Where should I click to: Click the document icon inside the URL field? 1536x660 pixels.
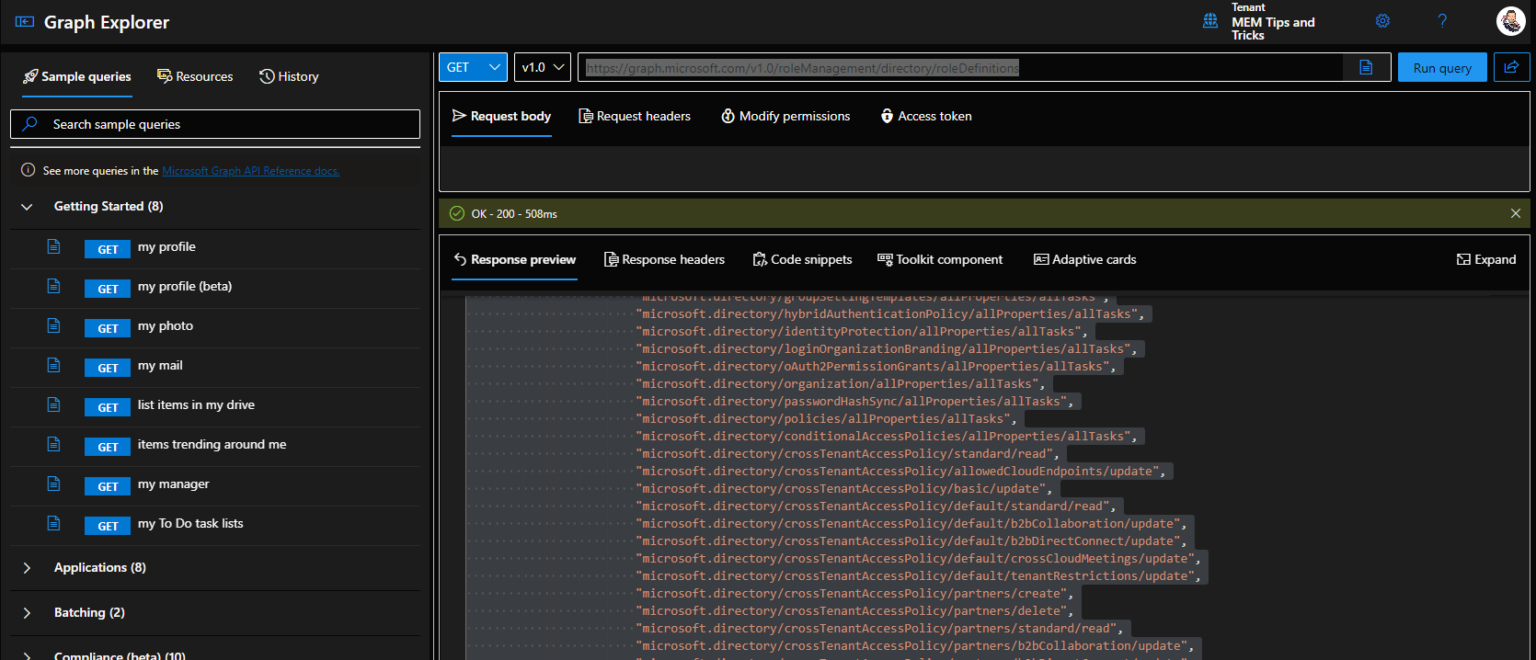point(1366,67)
